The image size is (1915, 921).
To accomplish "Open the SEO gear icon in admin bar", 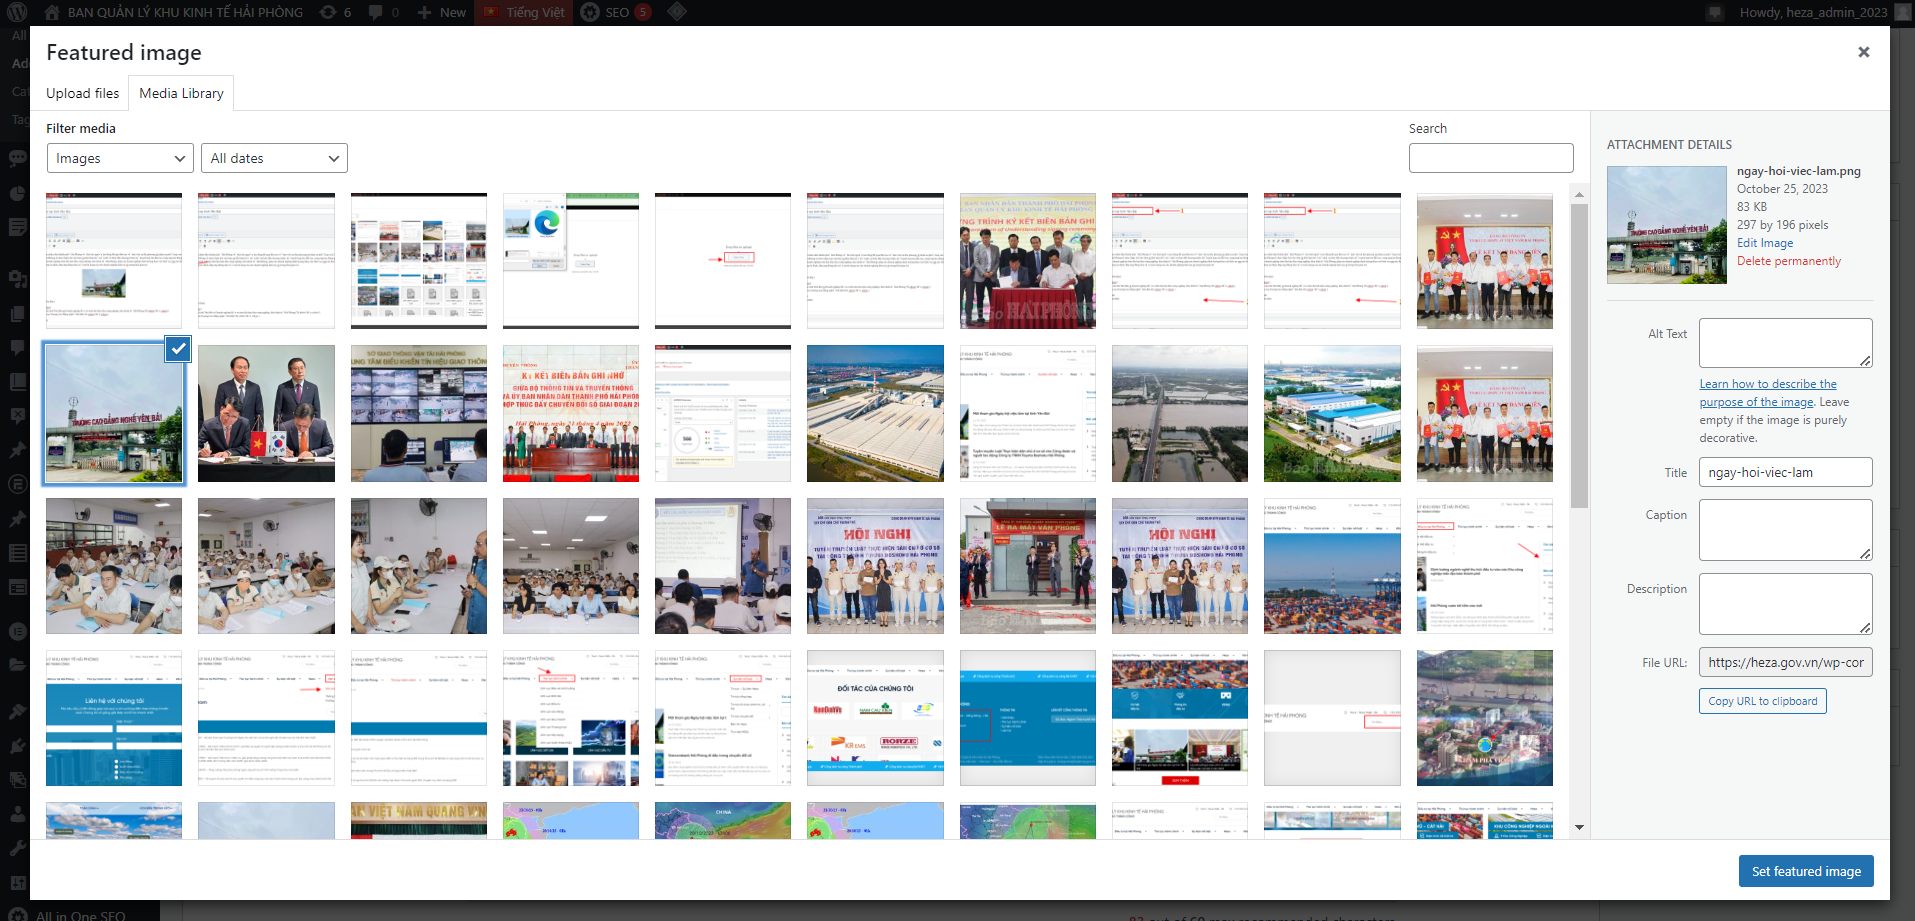I will (x=591, y=12).
